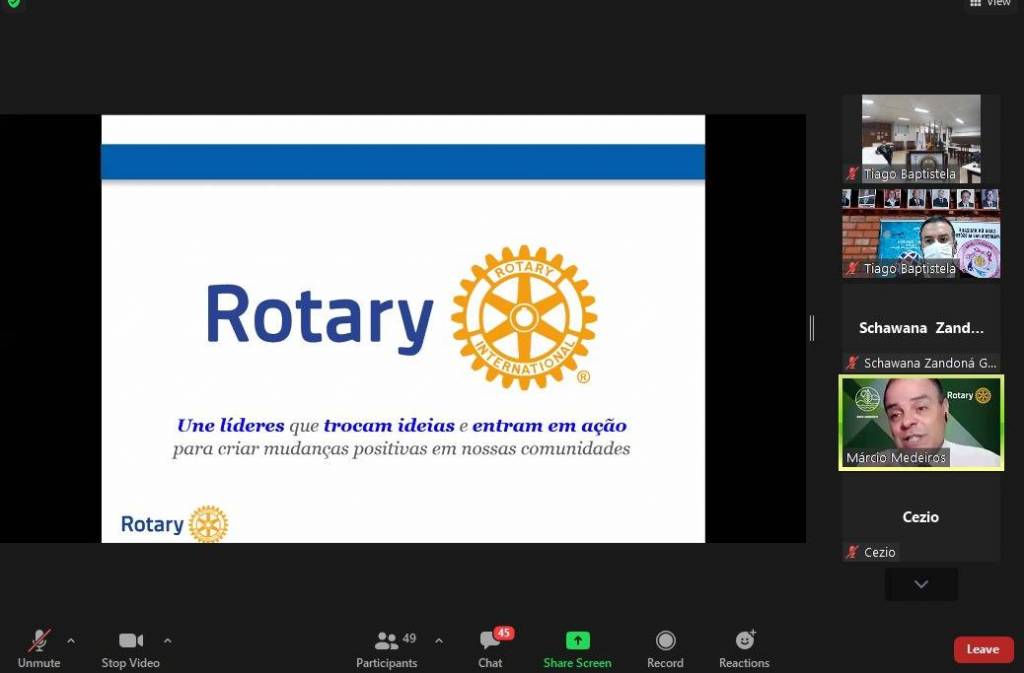
Task: Leave the meeting
Action: point(983,649)
